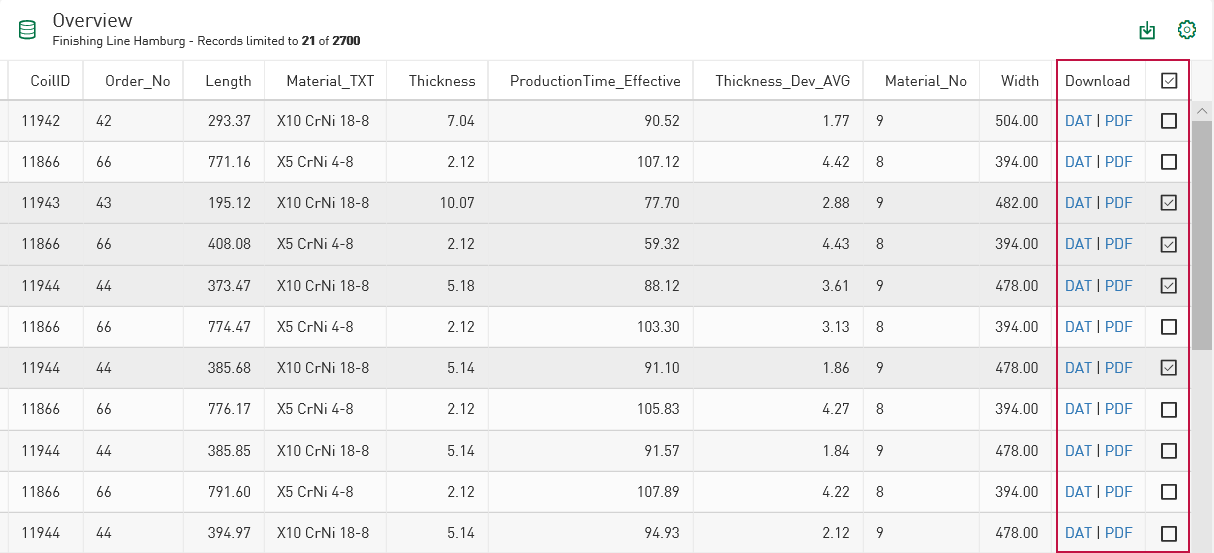Uncheck the box in the 373.47 length row
The image size is (1214, 553).
click(1169, 286)
